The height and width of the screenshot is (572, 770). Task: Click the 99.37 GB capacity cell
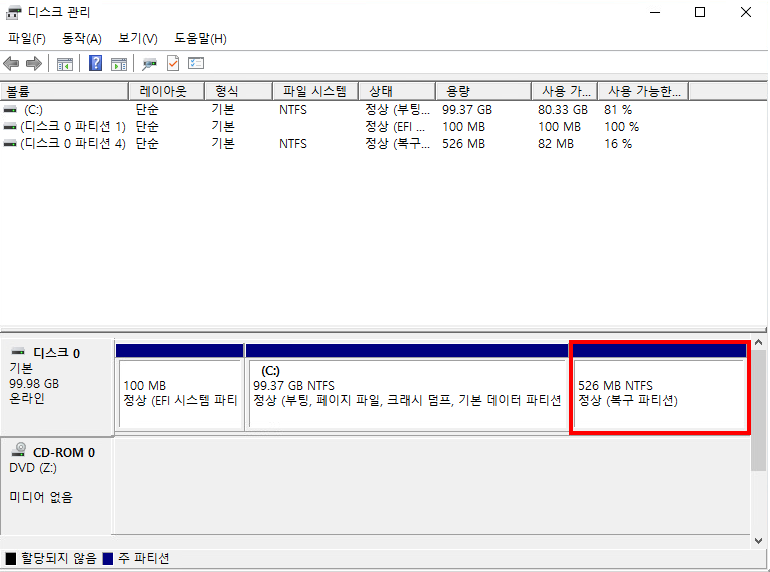pyautogui.click(x=467, y=109)
